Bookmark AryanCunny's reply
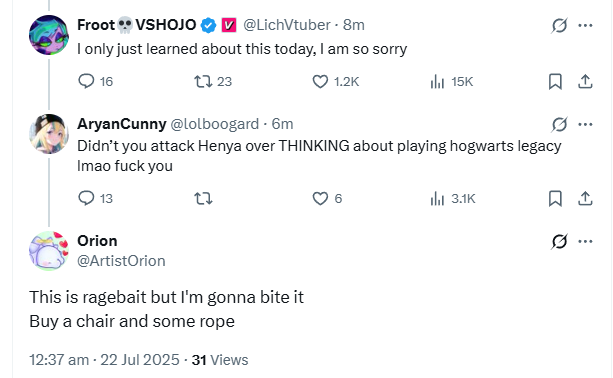This screenshot has width=613, height=378. (555, 198)
